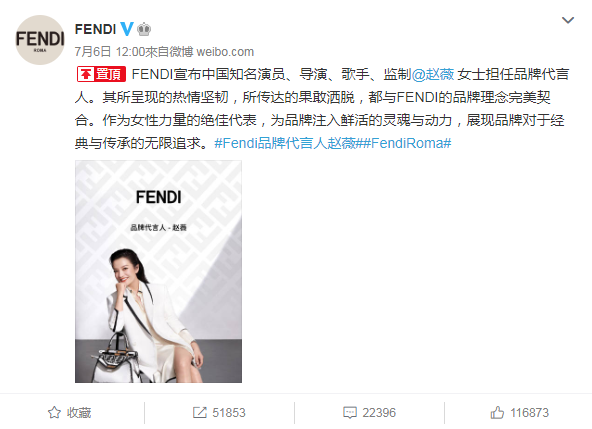Screen dimensions: 592x429
Task: Enlarge the FENDI campaign poster image
Action: point(159,272)
